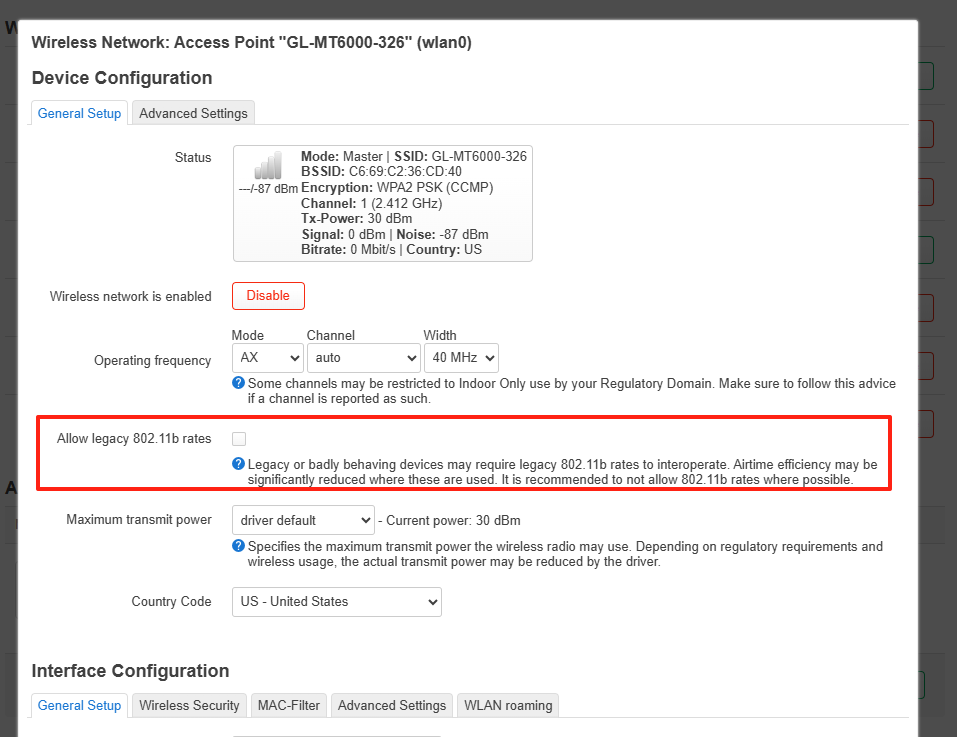
Task: Switch to the MAC-Filter tab
Action: click(x=288, y=705)
